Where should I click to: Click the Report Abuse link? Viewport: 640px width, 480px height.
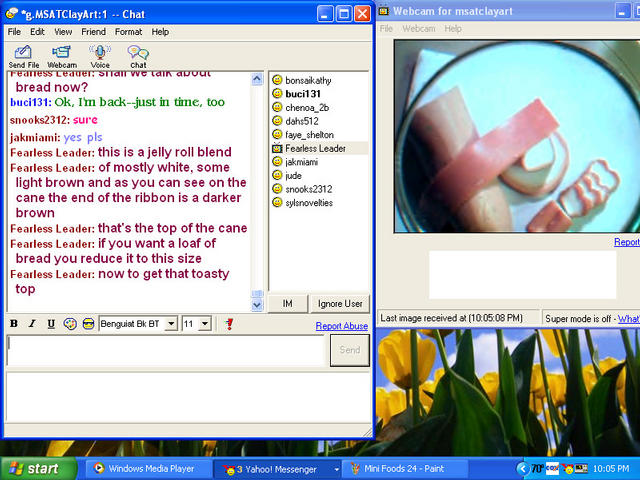(342, 326)
